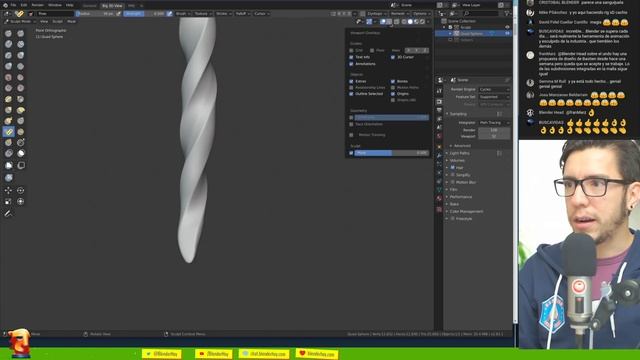640x360 pixels.
Task: Select the Annotate pencil tool
Action: 8,213
